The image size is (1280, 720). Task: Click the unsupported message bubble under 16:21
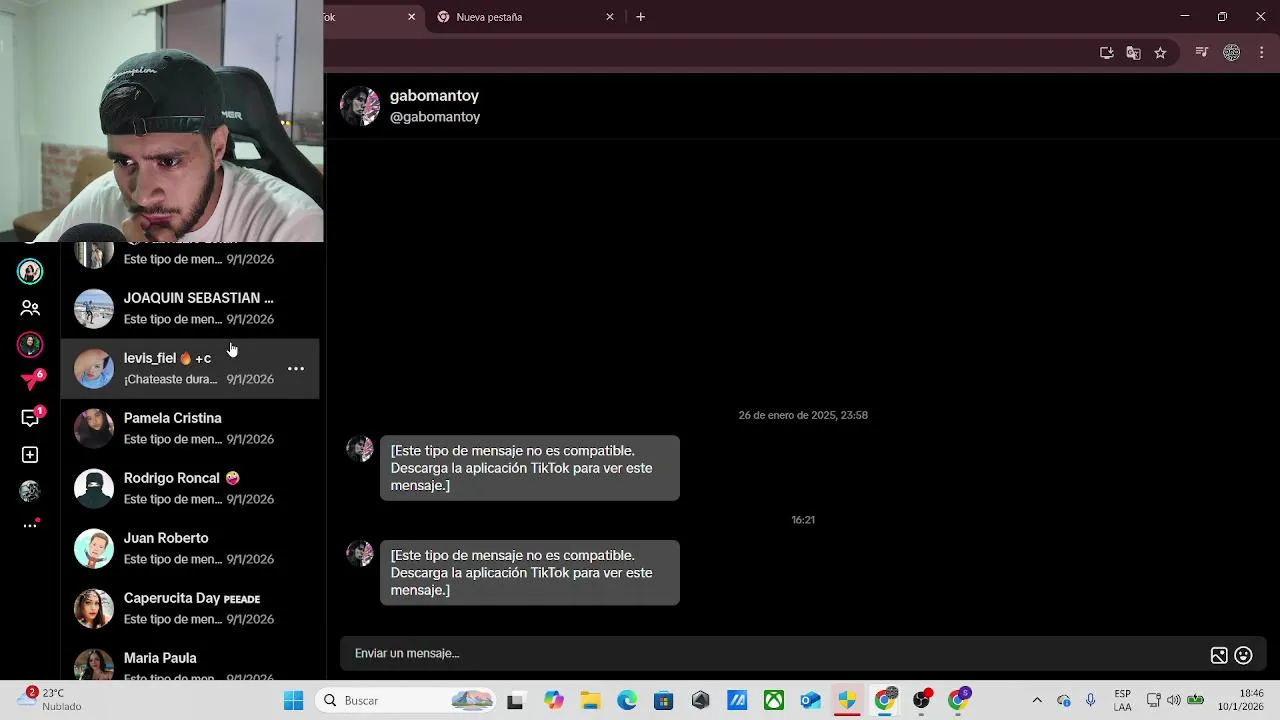(x=530, y=573)
